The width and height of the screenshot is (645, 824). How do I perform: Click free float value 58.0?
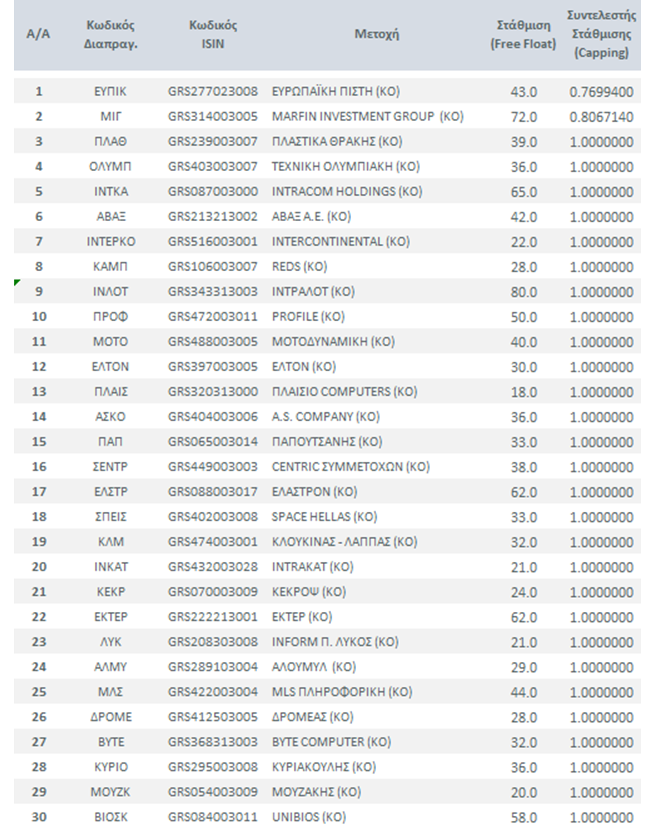(x=524, y=818)
